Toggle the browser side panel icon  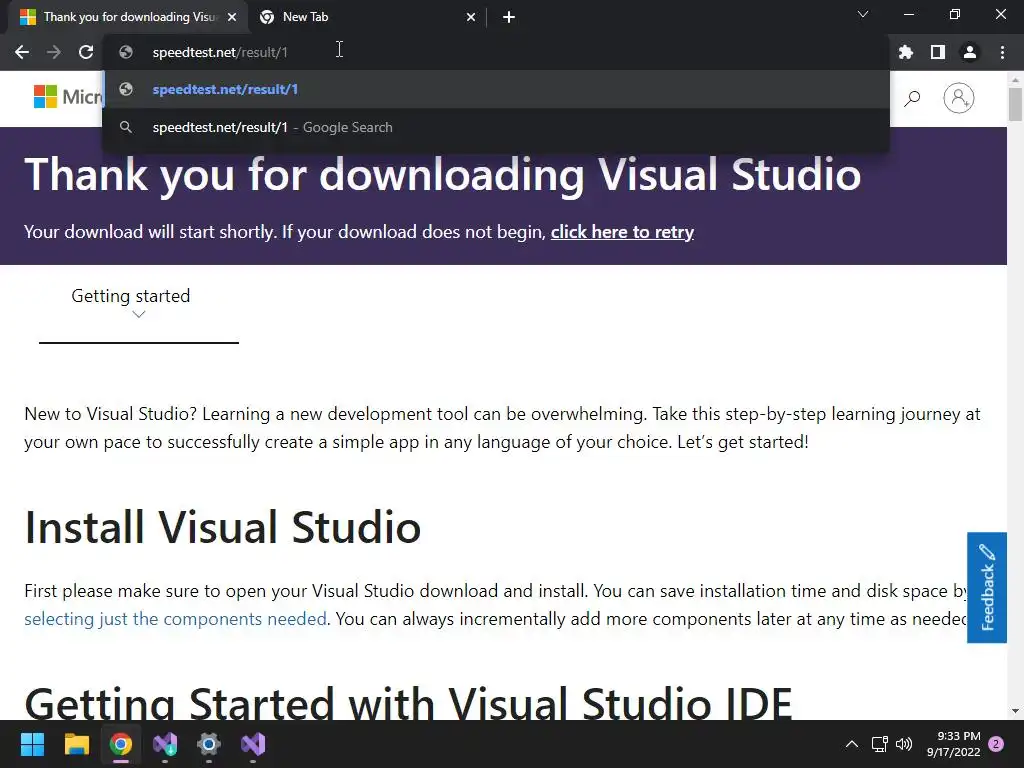click(938, 52)
